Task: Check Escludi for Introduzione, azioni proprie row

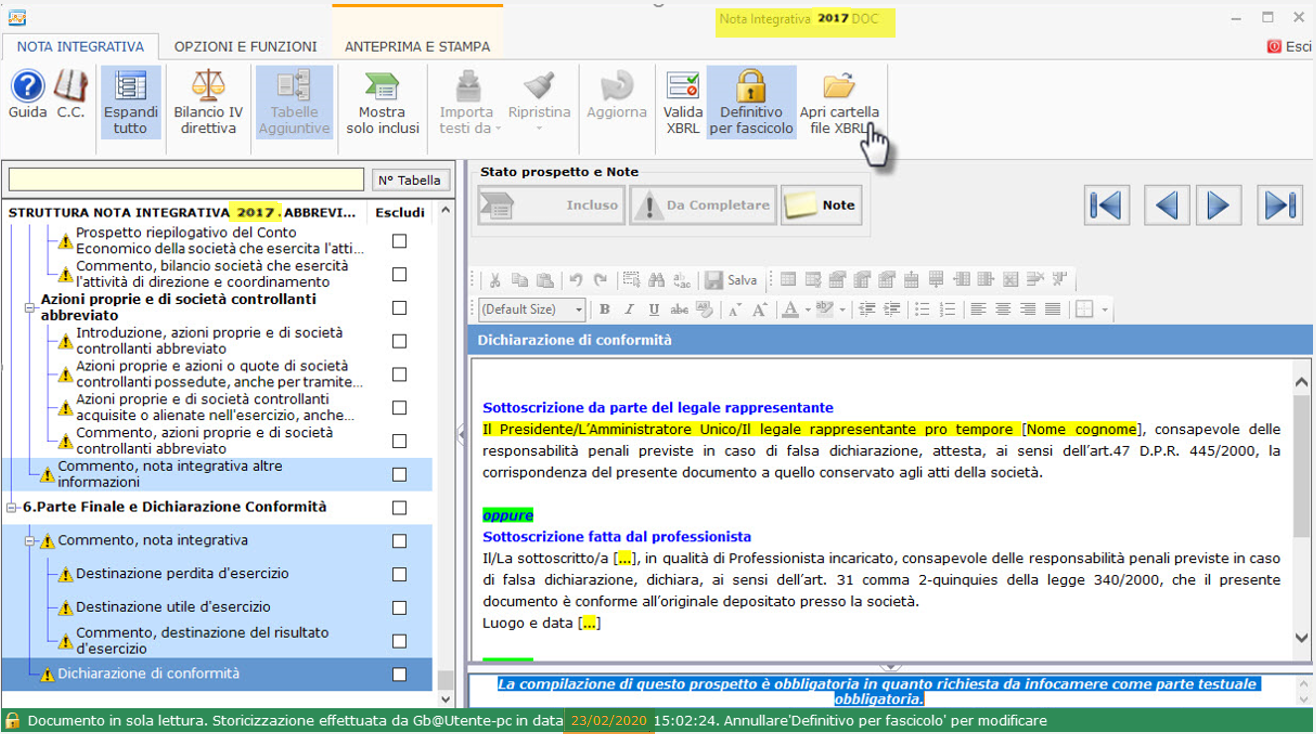Action: pos(399,341)
